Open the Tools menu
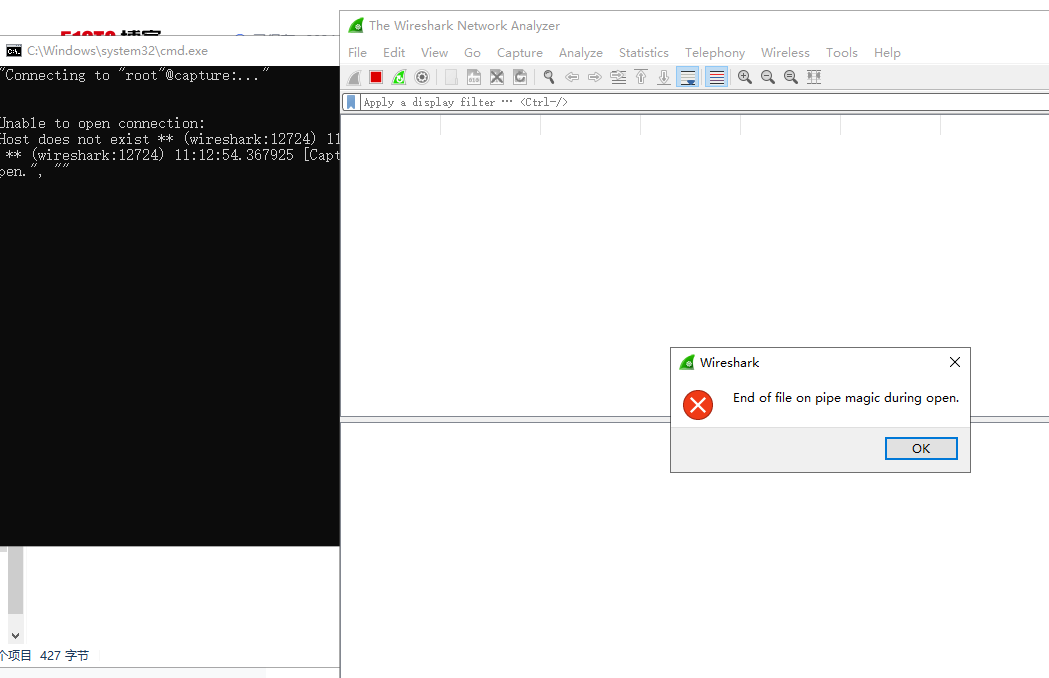 pyautogui.click(x=842, y=53)
